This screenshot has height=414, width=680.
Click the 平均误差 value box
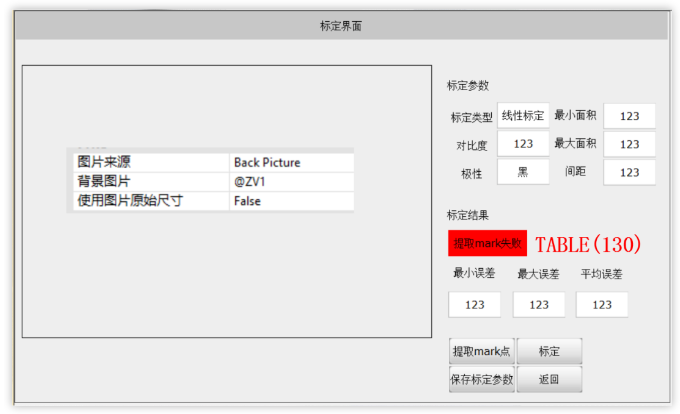(x=602, y=305)
